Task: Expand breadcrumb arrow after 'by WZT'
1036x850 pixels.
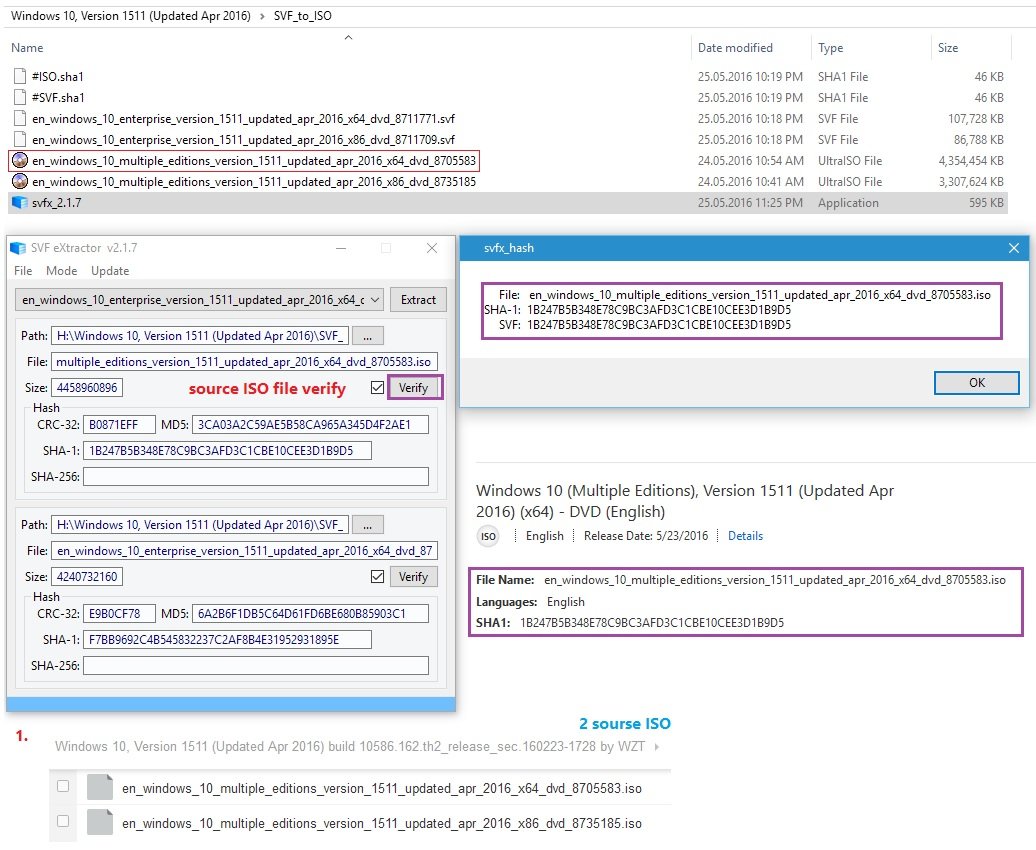Action: (657, 747)
